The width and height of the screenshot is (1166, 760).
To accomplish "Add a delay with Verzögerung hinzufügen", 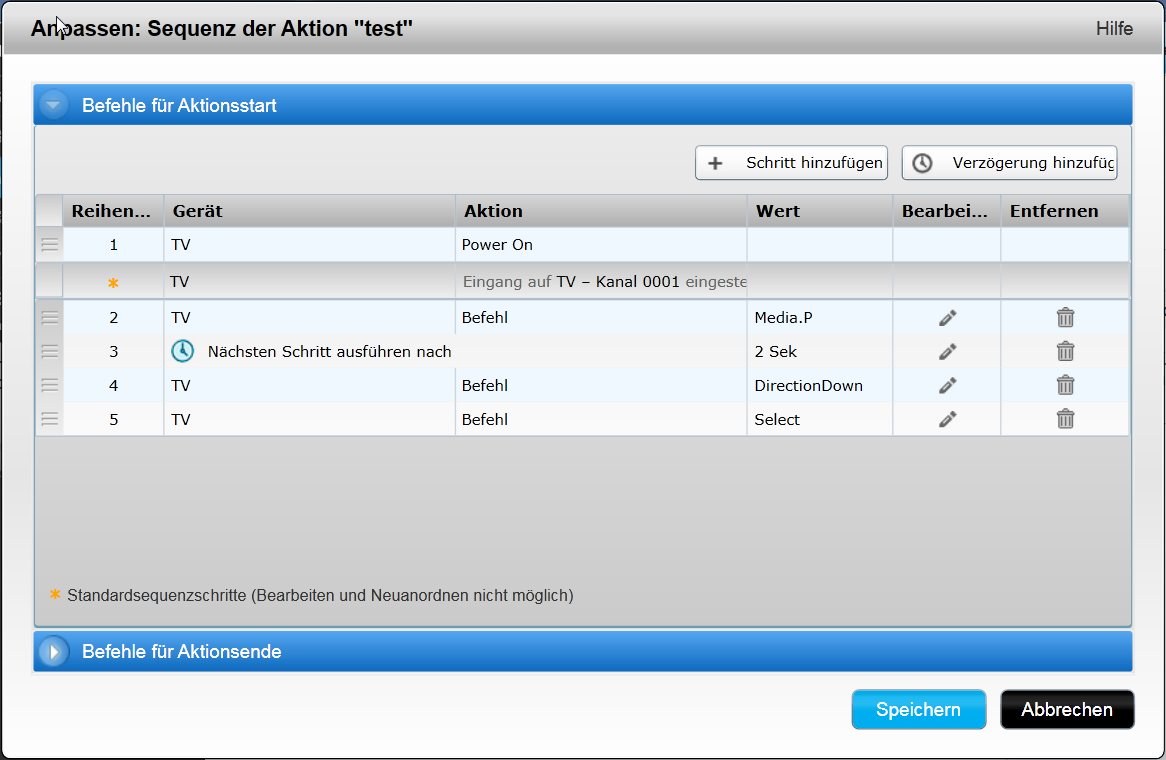I will pyautogui.click(x=1009, y=163).
